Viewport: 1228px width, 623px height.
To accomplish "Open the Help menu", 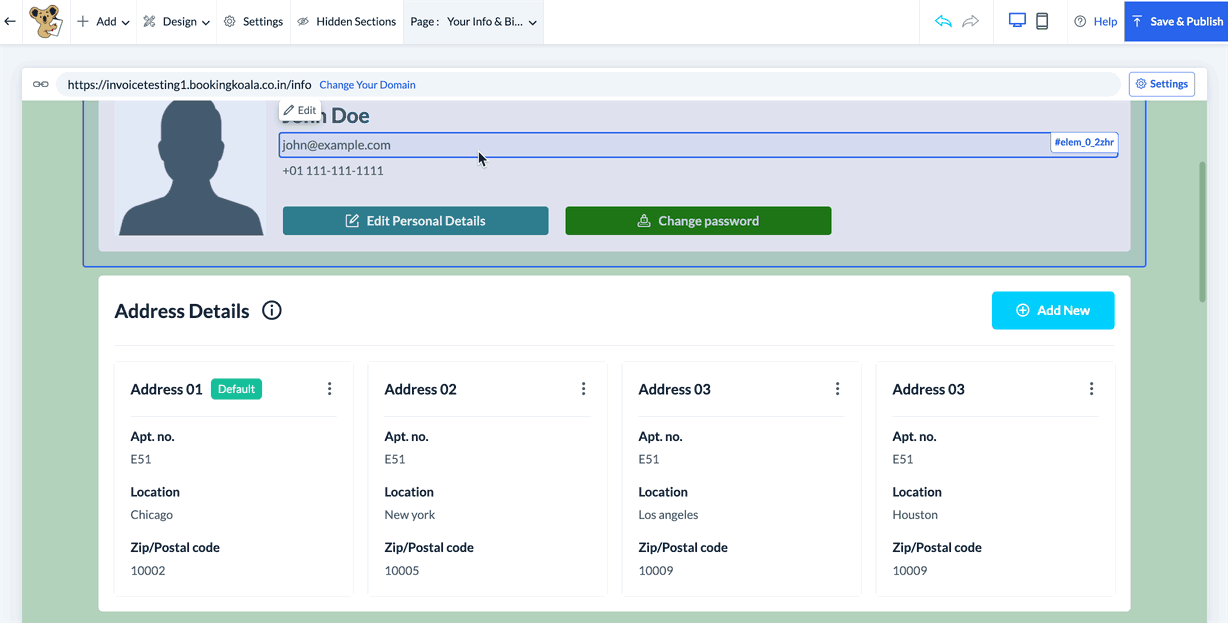I will click(x=1095, y=21).
